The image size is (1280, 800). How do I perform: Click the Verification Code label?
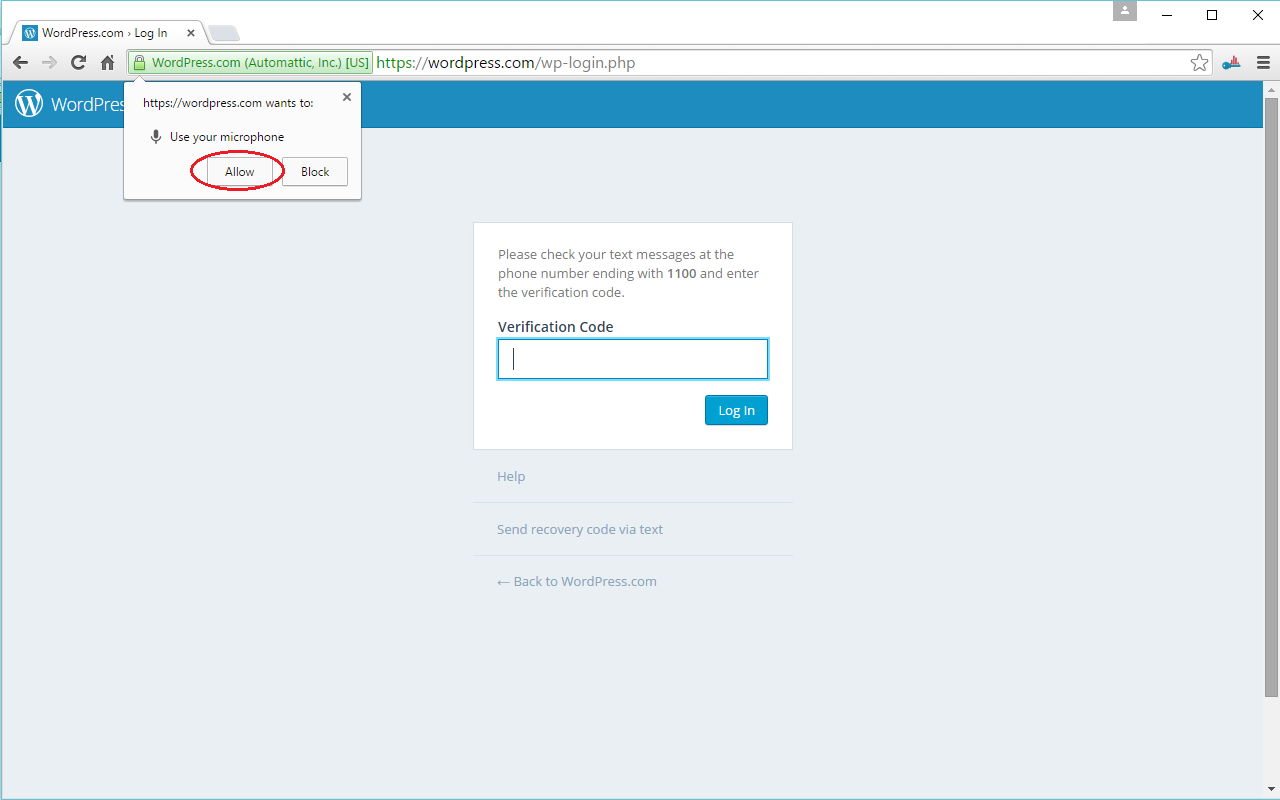click(x=556, y=327)
